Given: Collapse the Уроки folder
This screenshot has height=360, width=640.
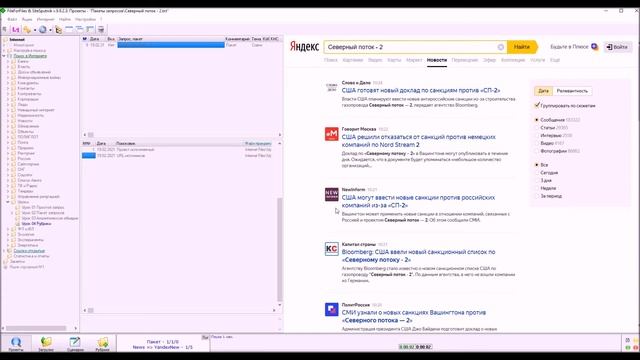Looking at the screenshot, I should (x=8, y=202).
